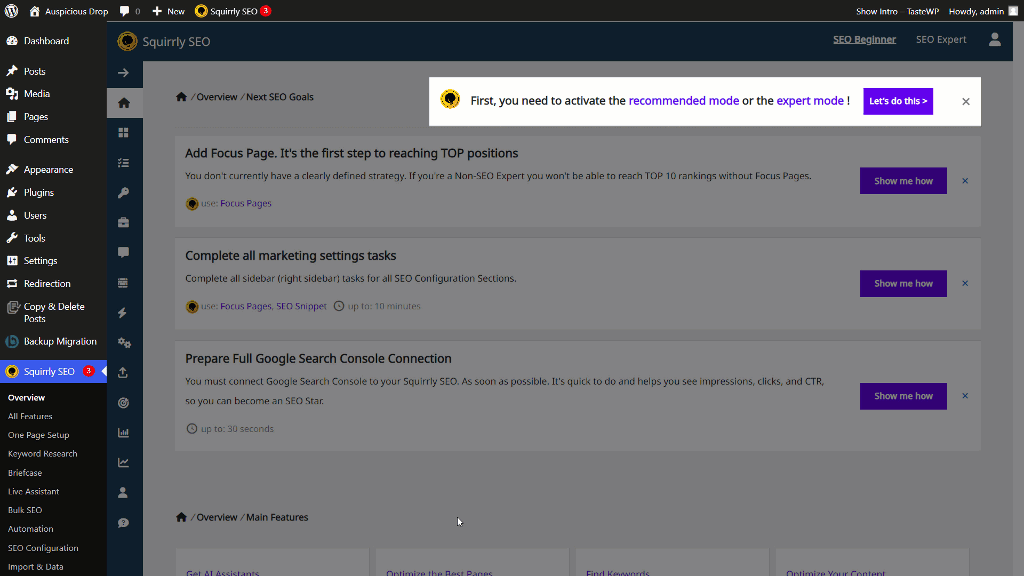Open Focus Pages link under Add Focus Page
This screenshot has height=576, width=1024.
(246, 203)
